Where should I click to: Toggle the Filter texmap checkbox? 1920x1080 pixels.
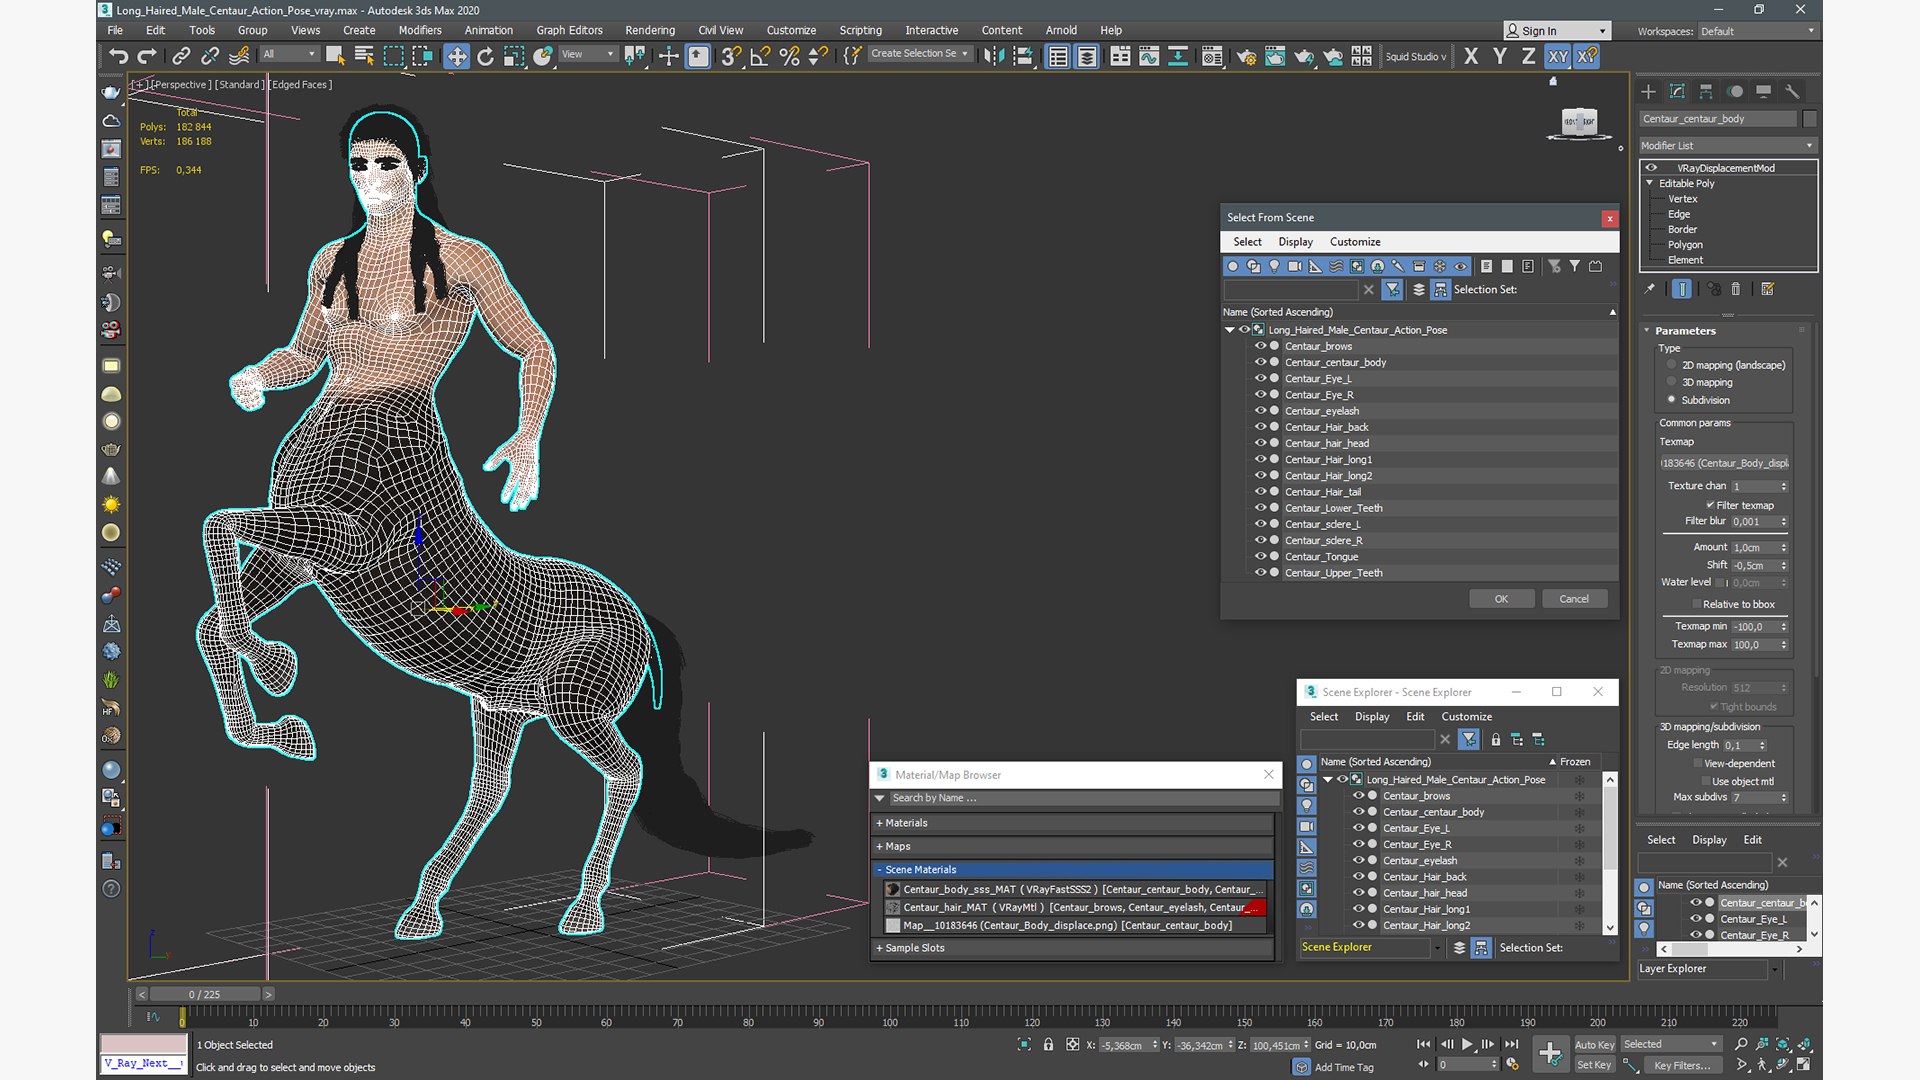pyautogui.click(x=1710, y=505)
